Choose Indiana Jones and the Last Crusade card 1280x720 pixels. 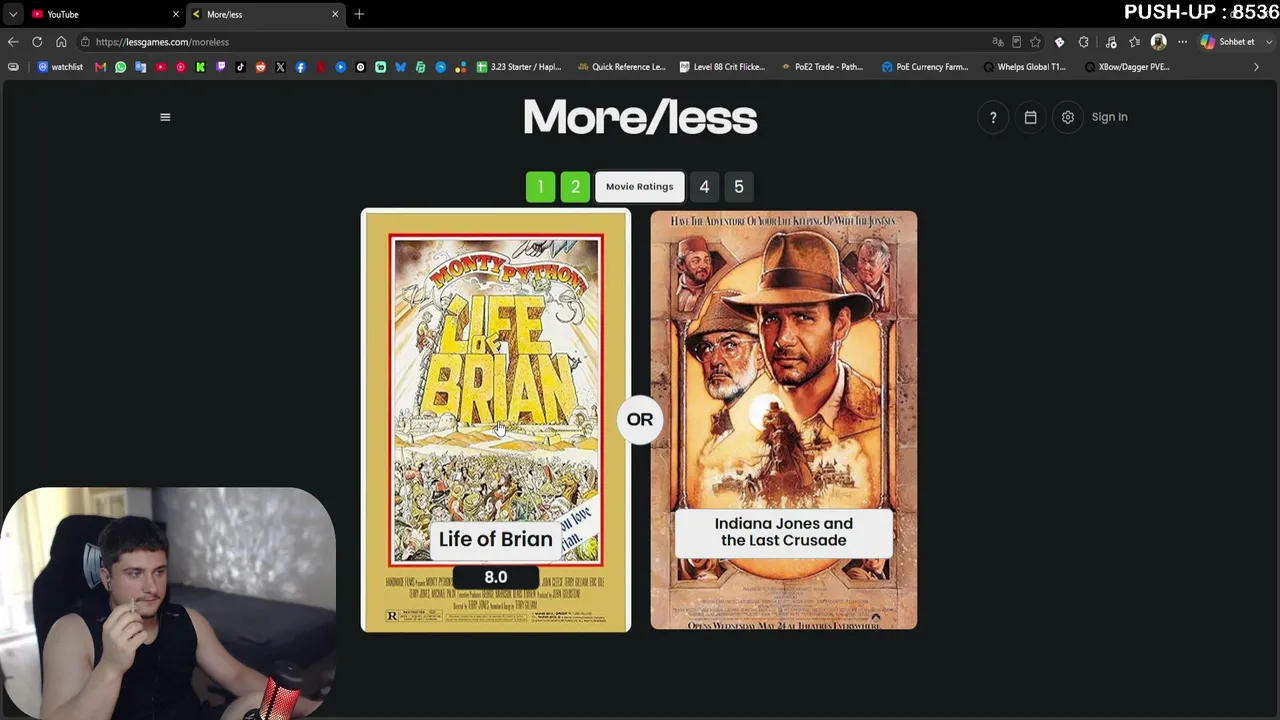784,420
